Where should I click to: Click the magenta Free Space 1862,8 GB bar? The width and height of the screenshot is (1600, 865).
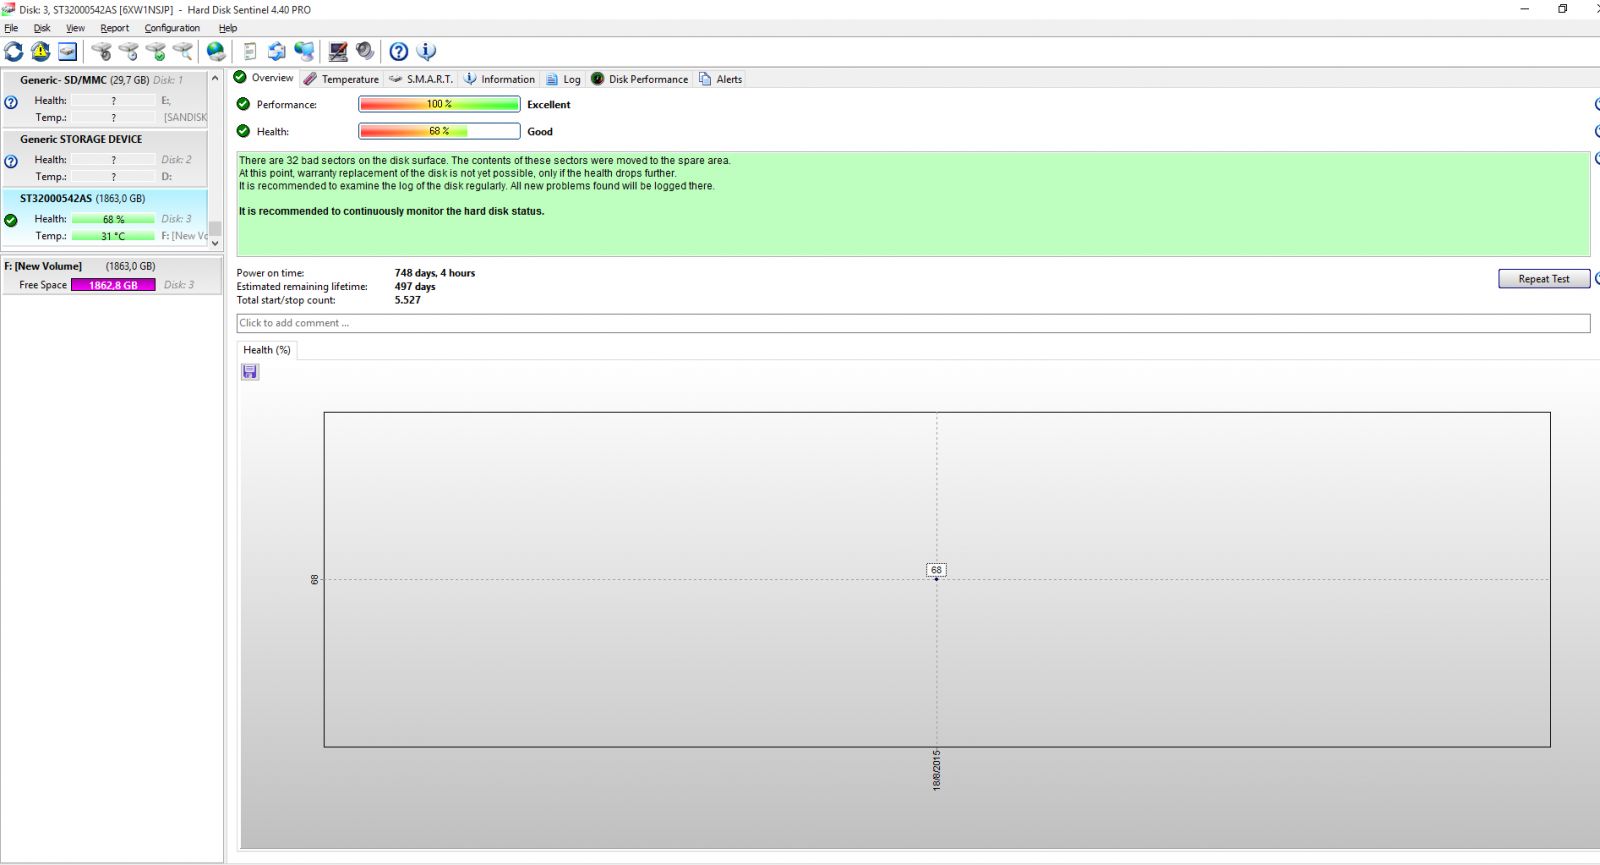pos(113,285)
